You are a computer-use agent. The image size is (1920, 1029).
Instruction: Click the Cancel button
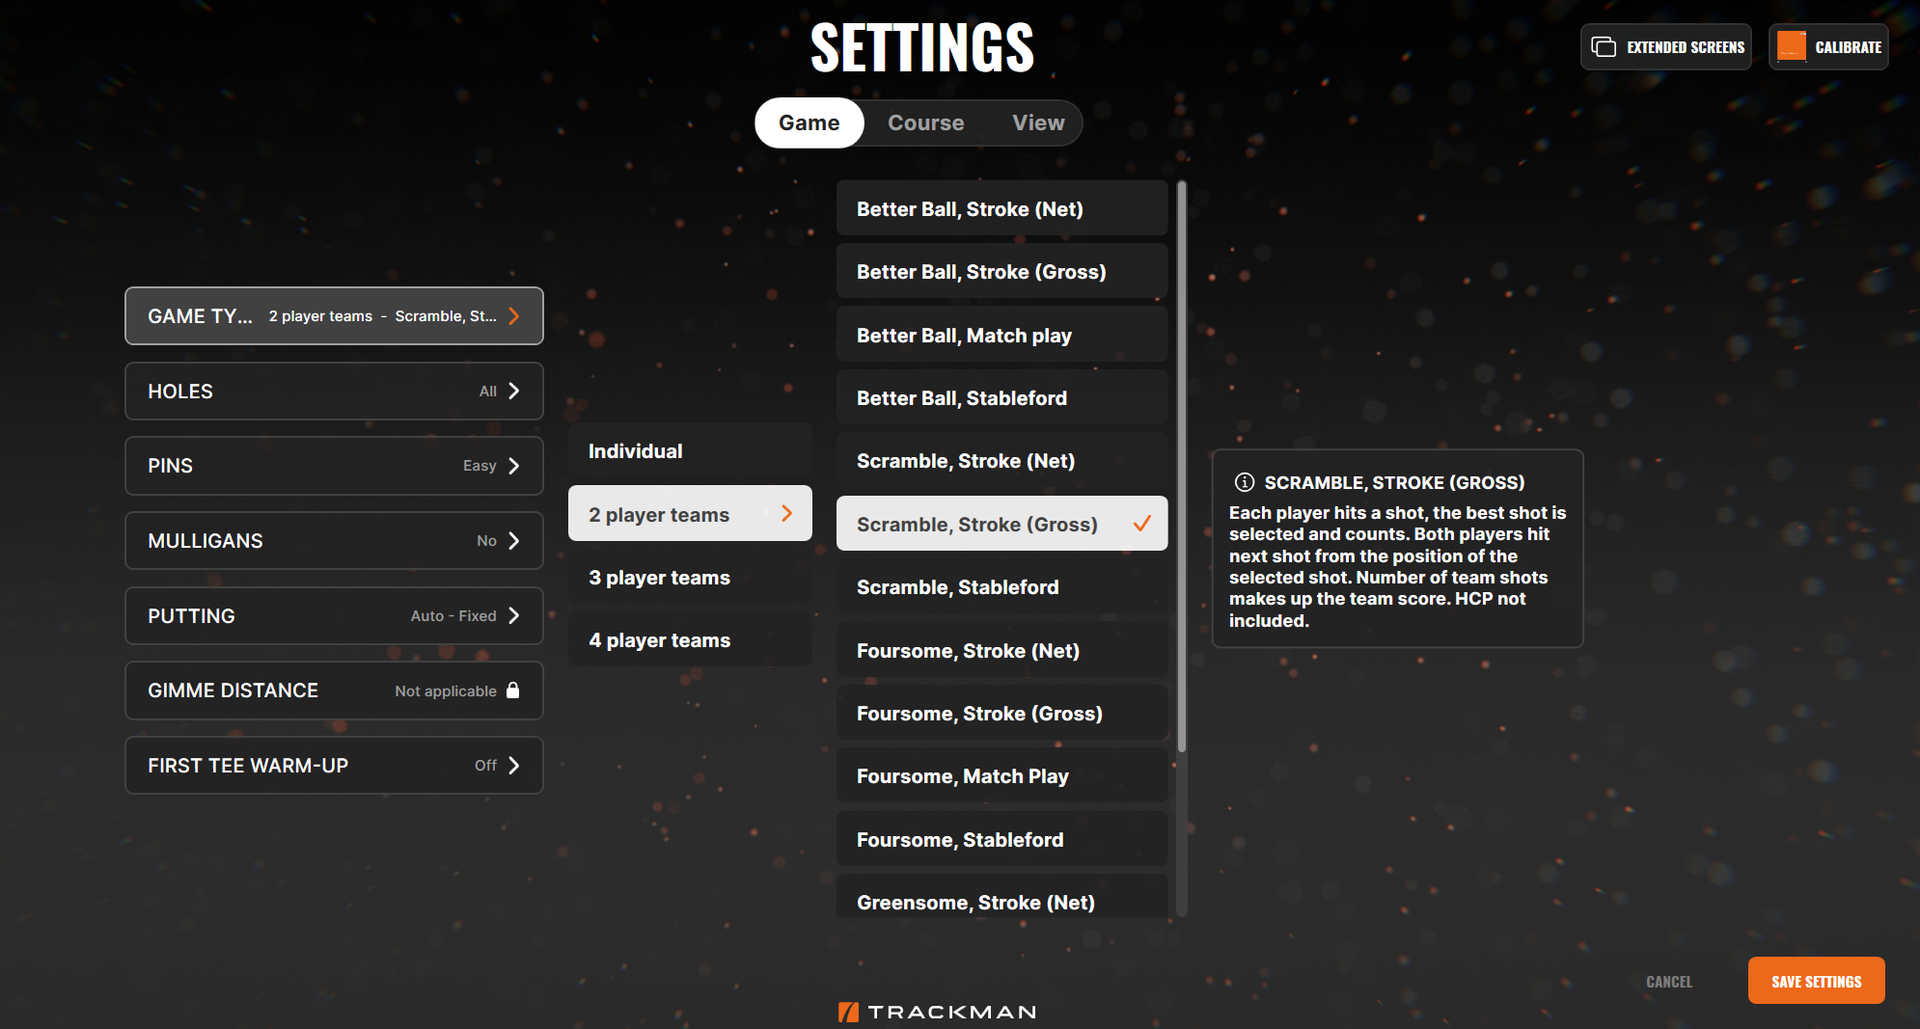pyautogui.click(x=1668, y=982)
